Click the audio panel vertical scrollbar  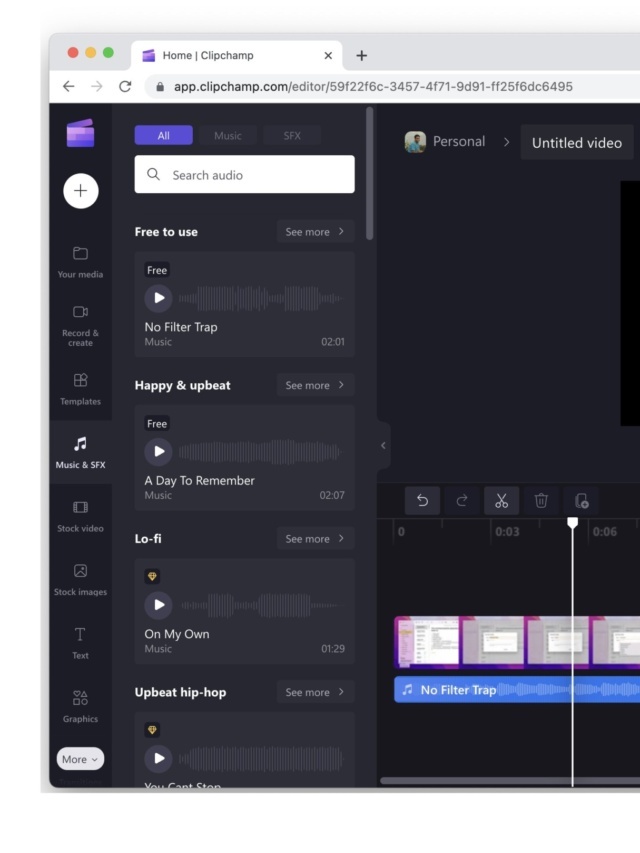point(370,174)
